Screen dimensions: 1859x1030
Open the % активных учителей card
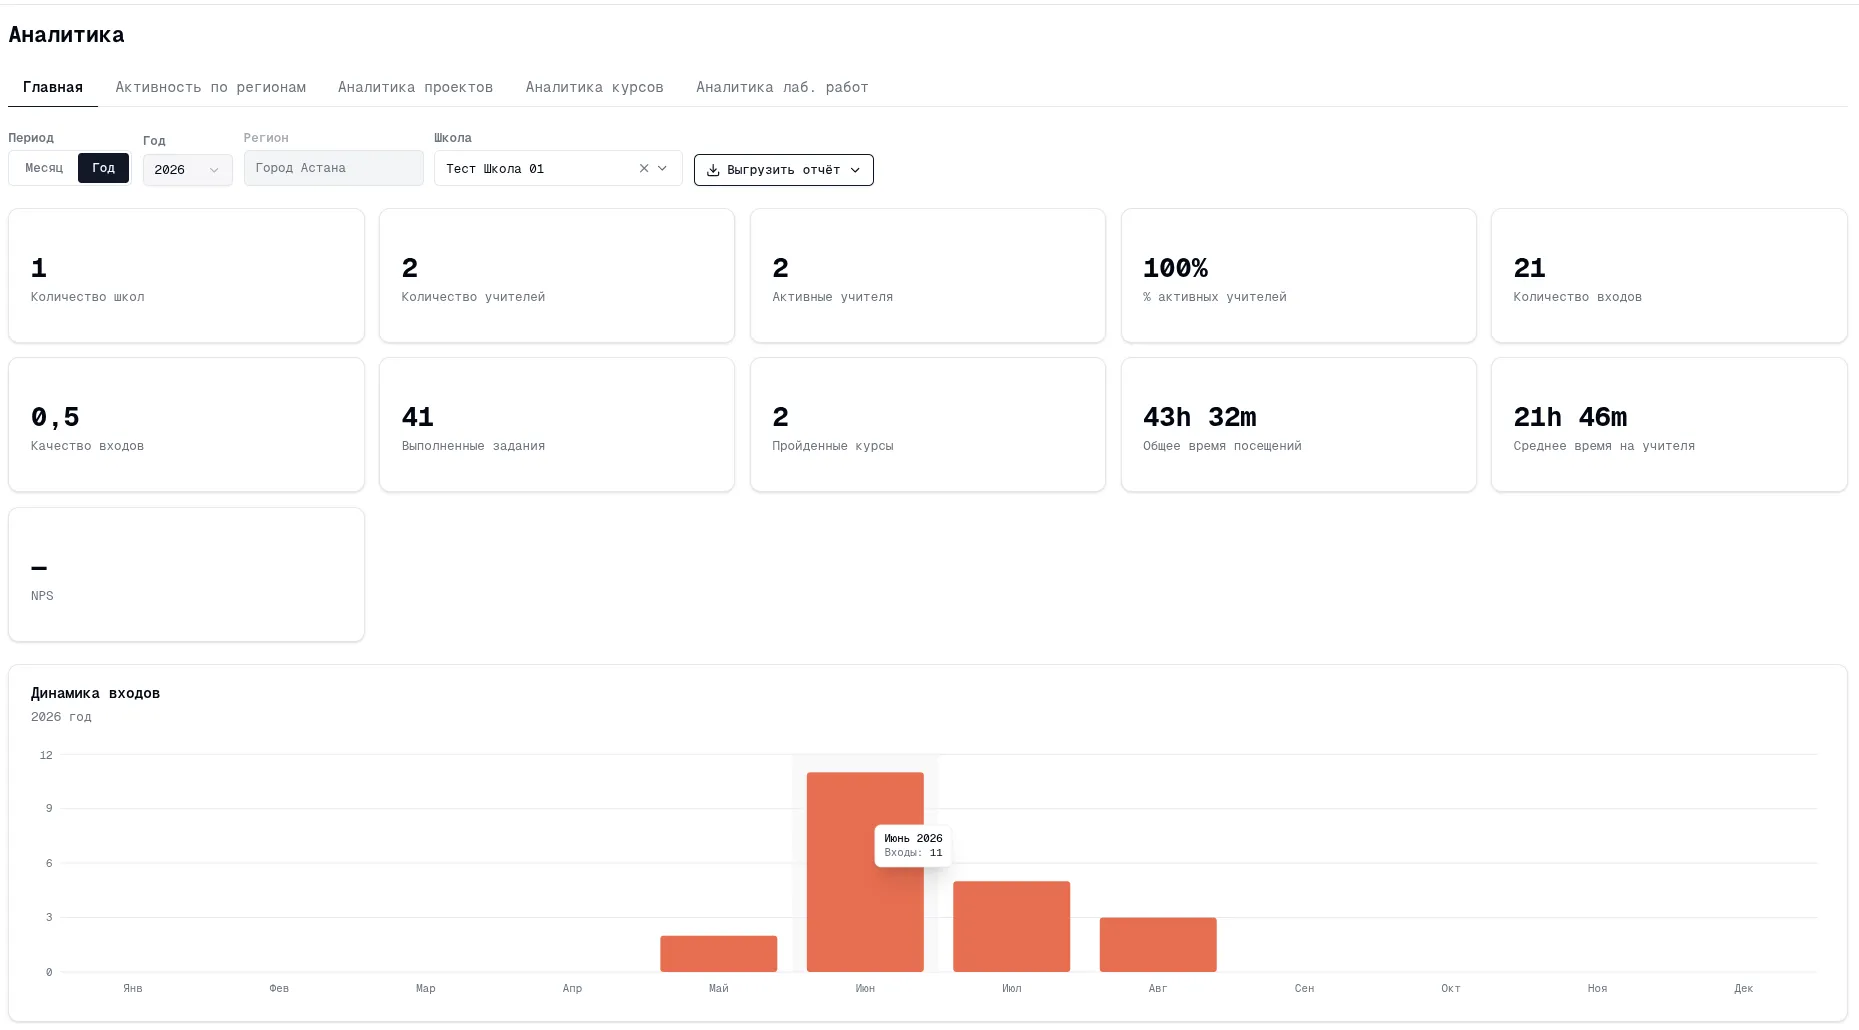pos(1299,276)
